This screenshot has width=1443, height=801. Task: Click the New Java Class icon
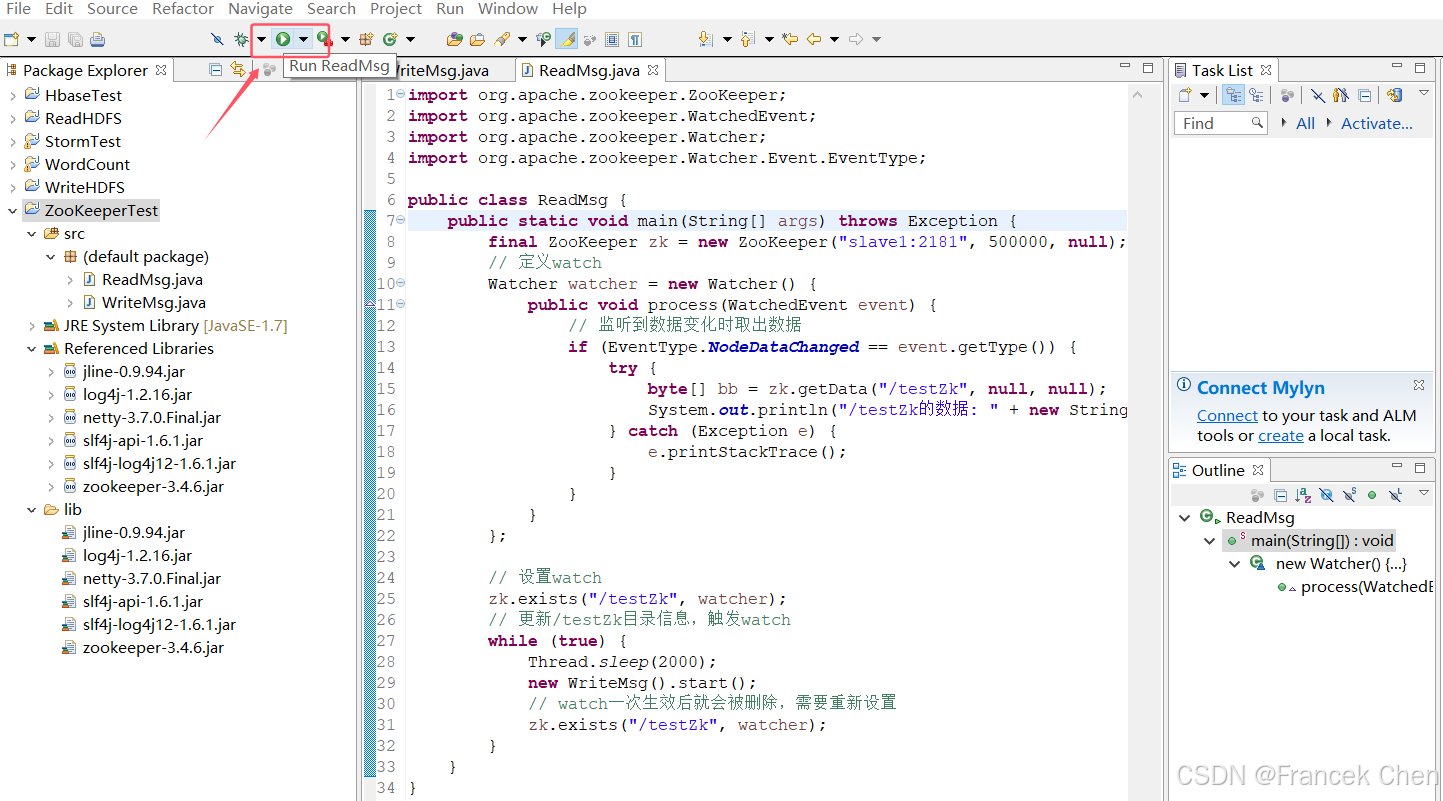[x=389, y=39]
